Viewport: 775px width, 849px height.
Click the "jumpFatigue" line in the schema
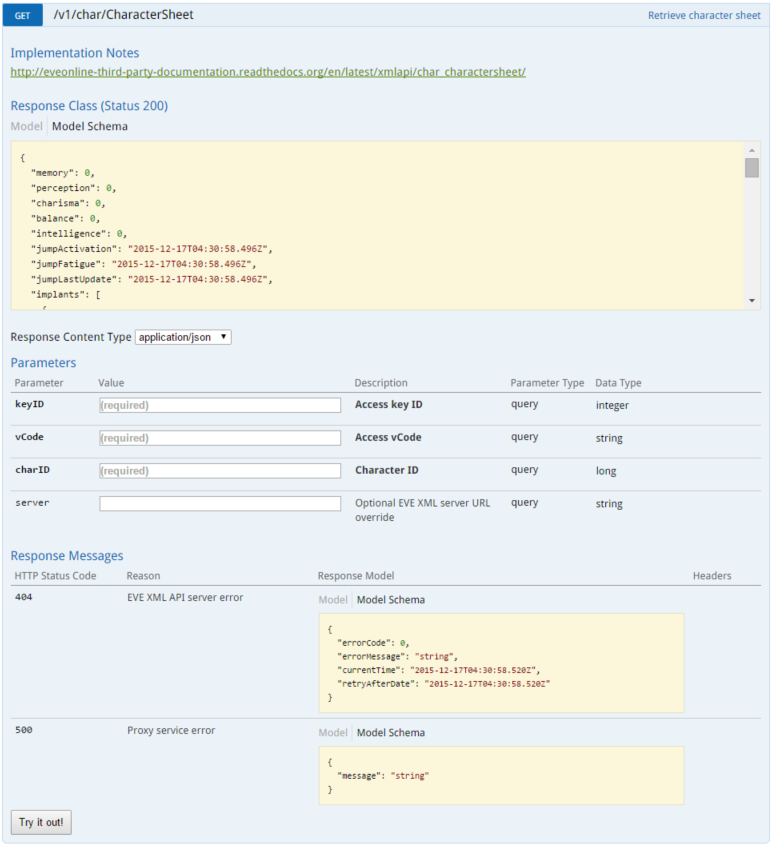tap(143, 264)
